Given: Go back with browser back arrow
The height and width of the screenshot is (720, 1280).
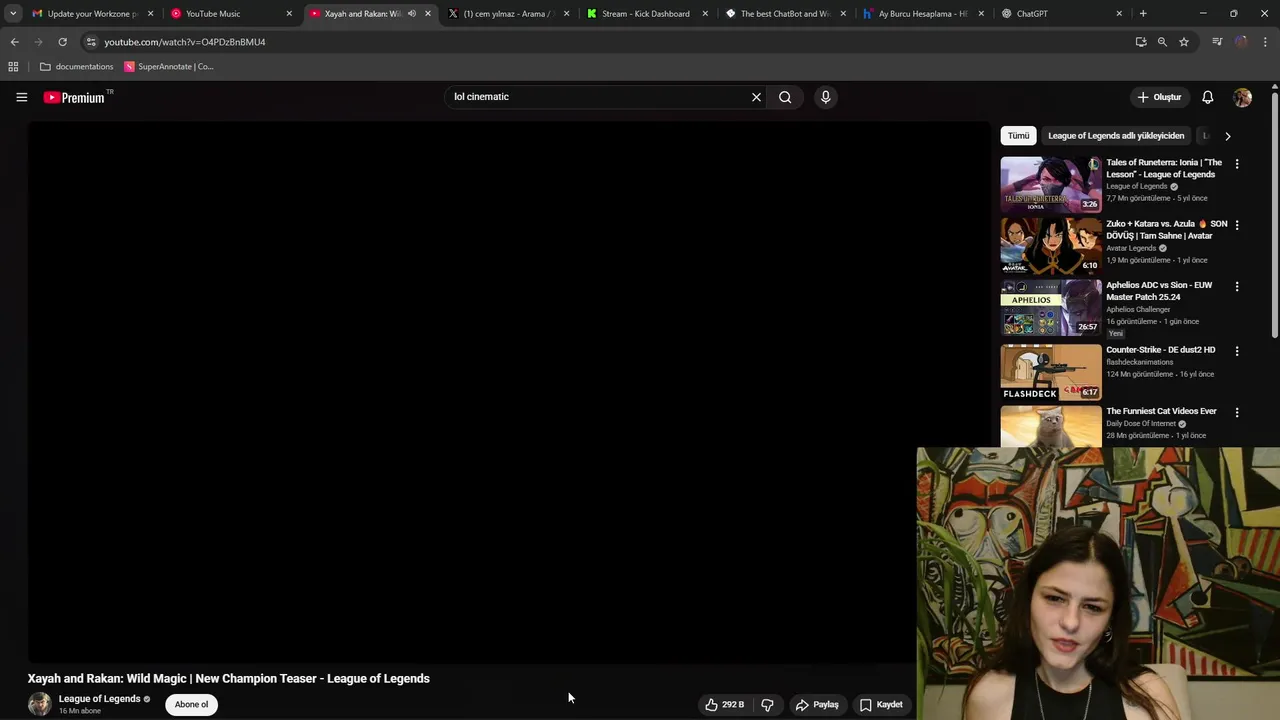Looking at the screenshot, I should click(x=14, y=42).
